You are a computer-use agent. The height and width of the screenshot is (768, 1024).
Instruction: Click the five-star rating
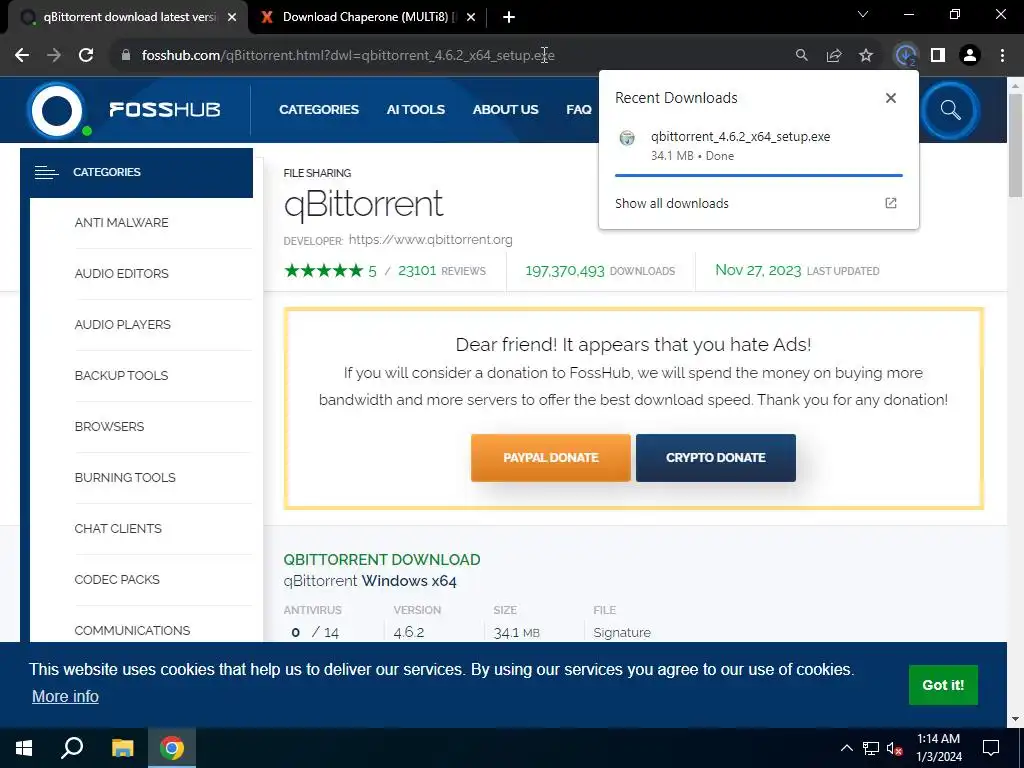click(323, 270)
